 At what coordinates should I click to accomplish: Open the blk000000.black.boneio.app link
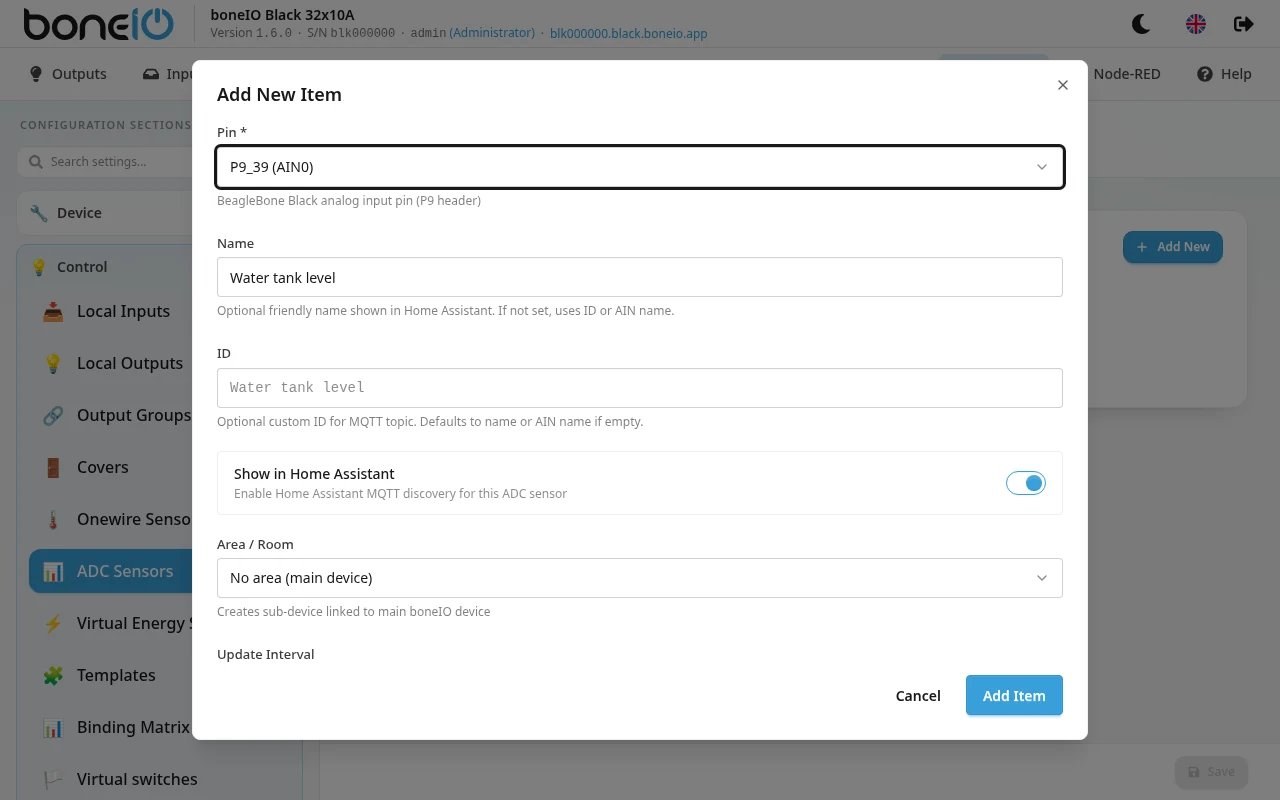pos(629,33)
